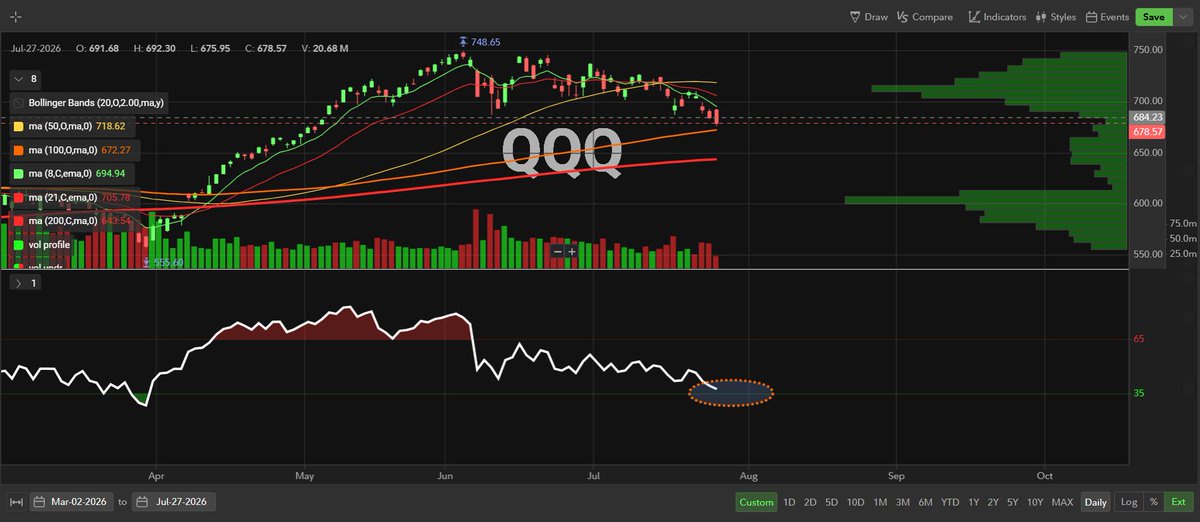1200x522 pixels.
Task: Toggle Log scale option
Action: click(1128, 502)
